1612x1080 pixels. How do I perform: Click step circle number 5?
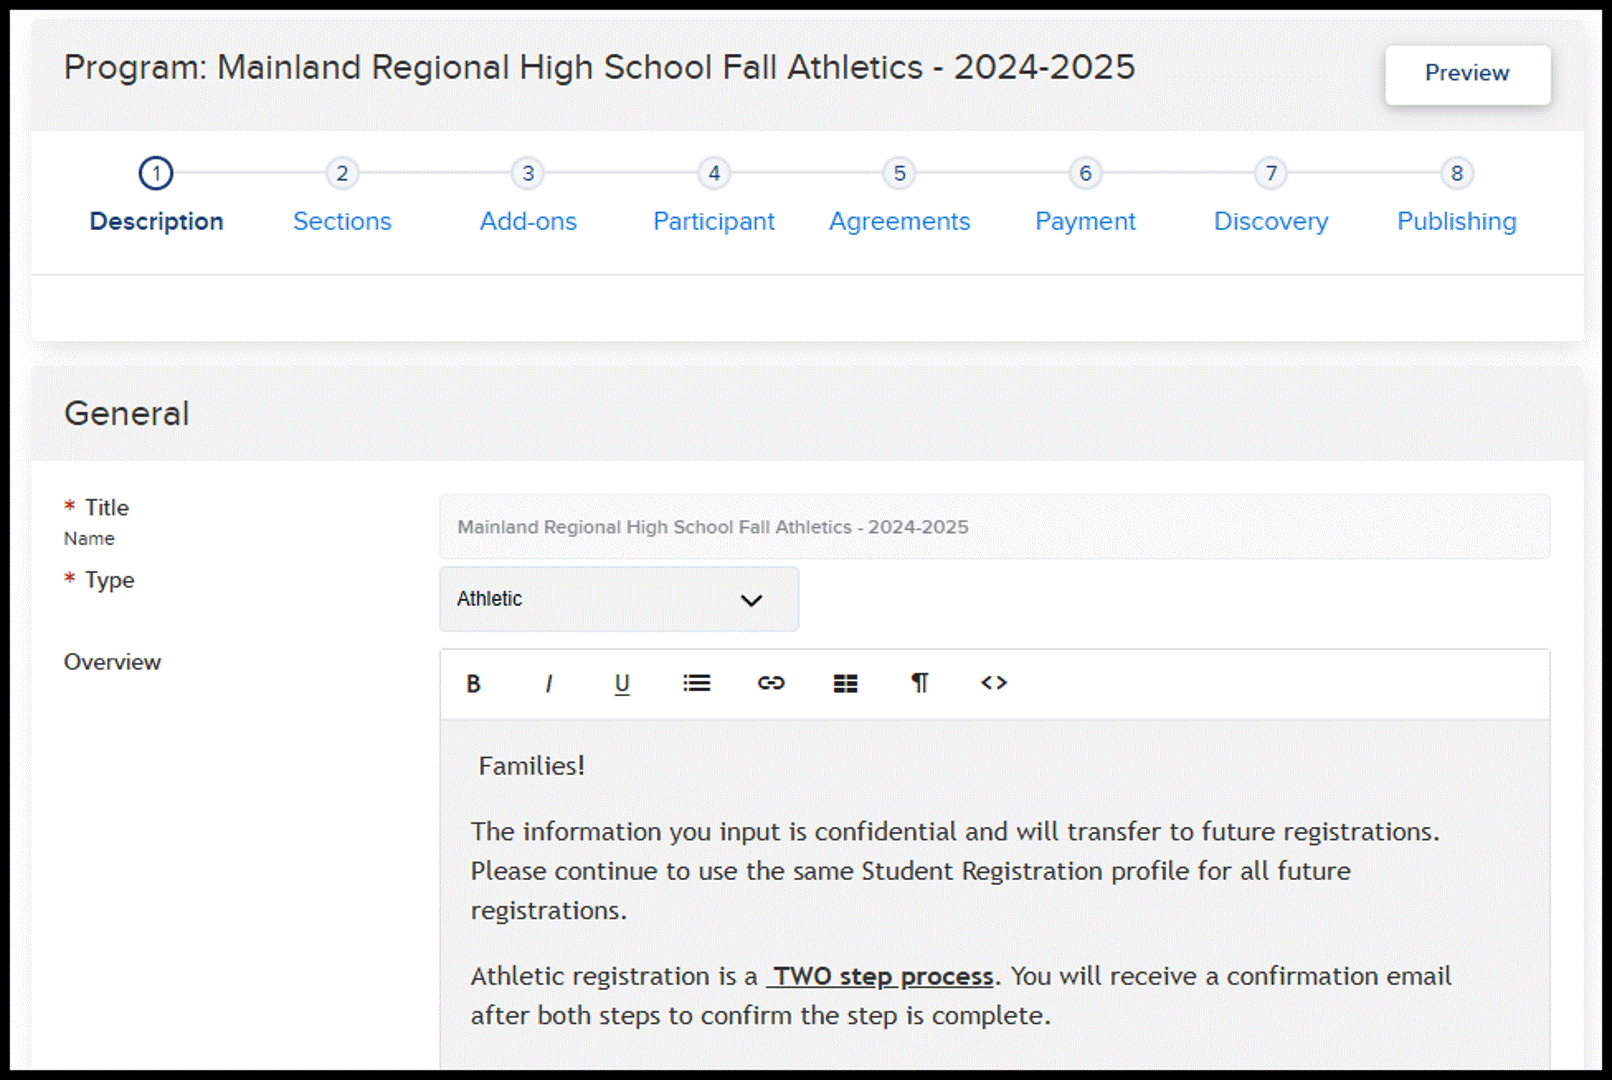[x=899, y=173]
